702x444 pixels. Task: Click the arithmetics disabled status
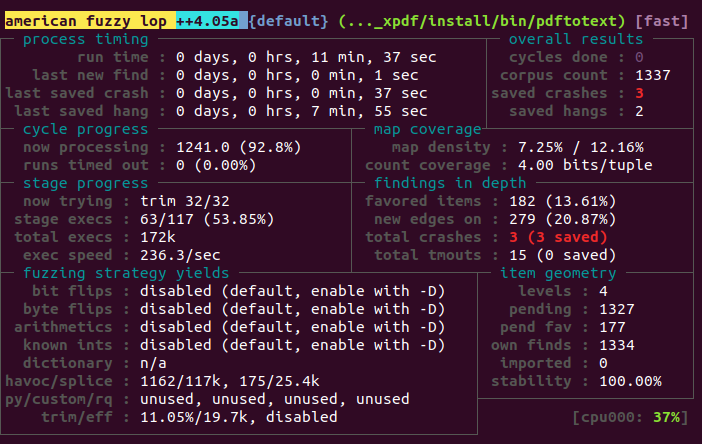click(293, 327)
